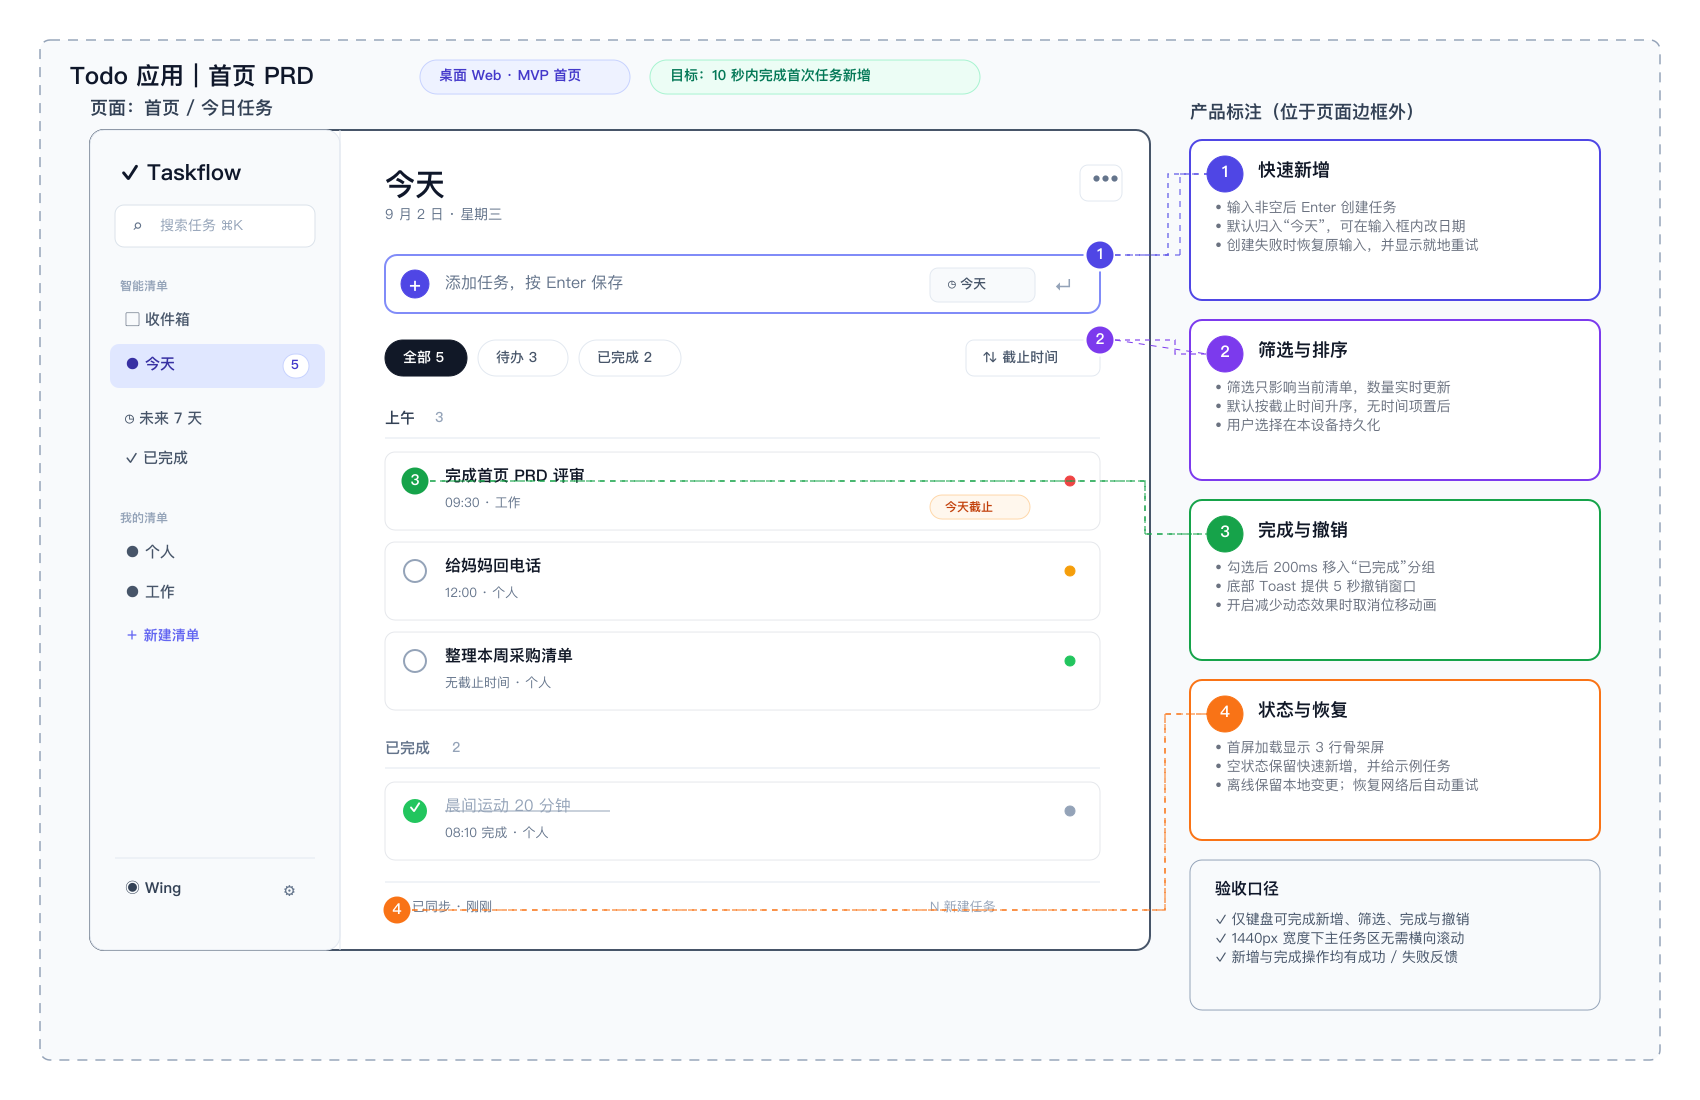This screenshot has width=1700, height=1100.
Task: Select the 全部 5 filter tab
Action: [425, 358]
